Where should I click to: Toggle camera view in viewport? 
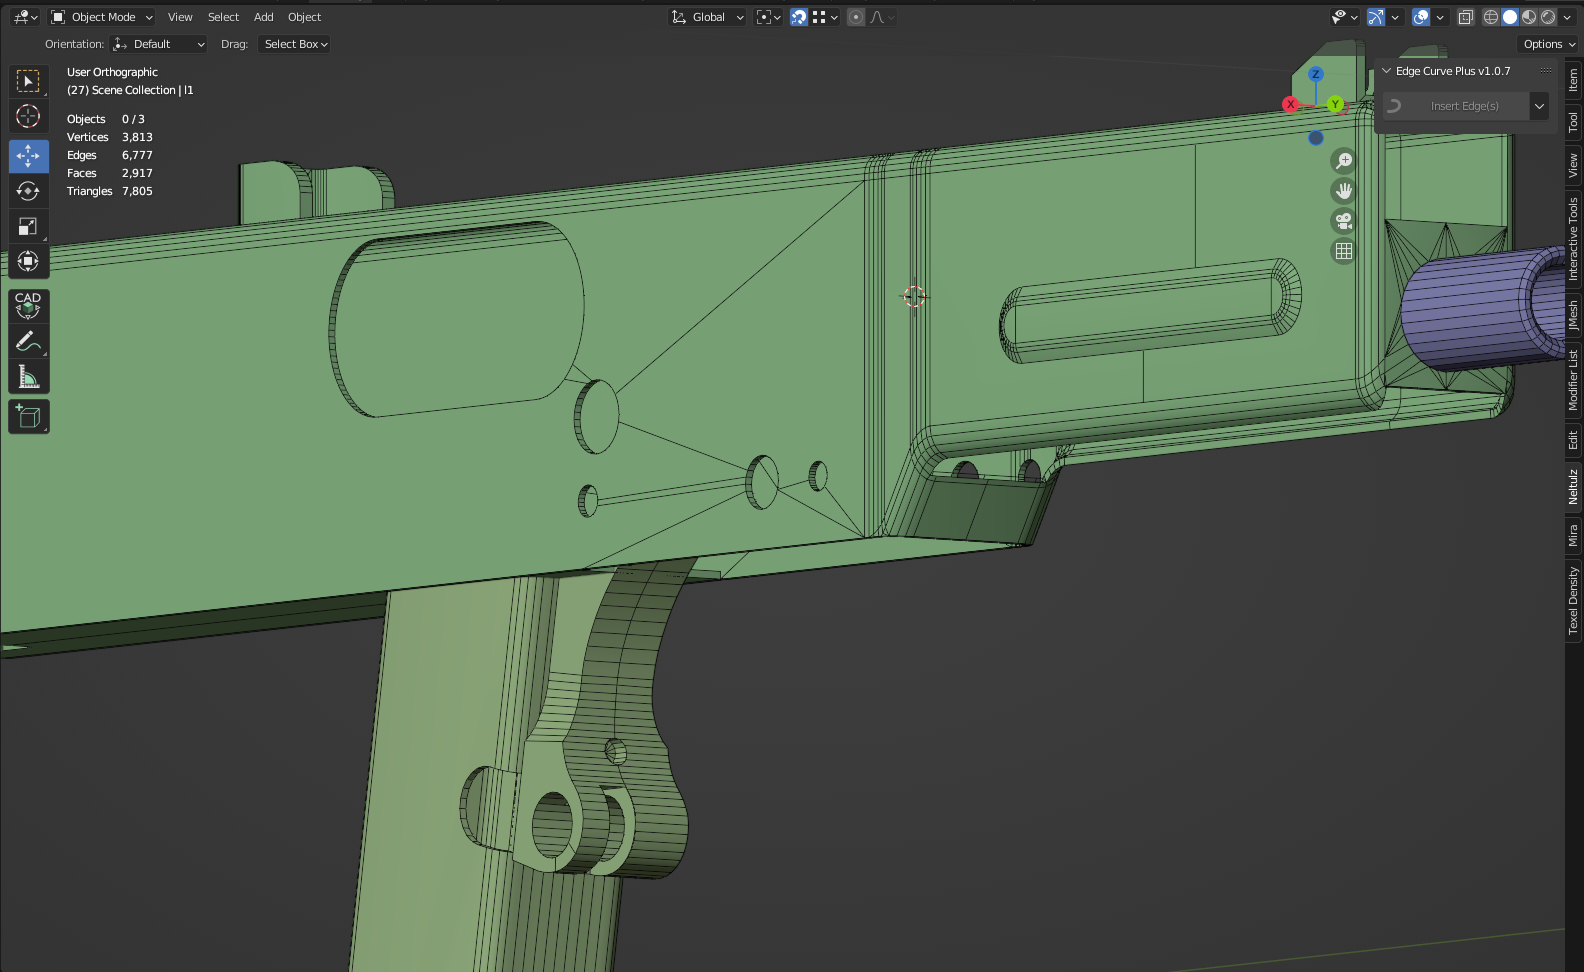[1343, 221]
